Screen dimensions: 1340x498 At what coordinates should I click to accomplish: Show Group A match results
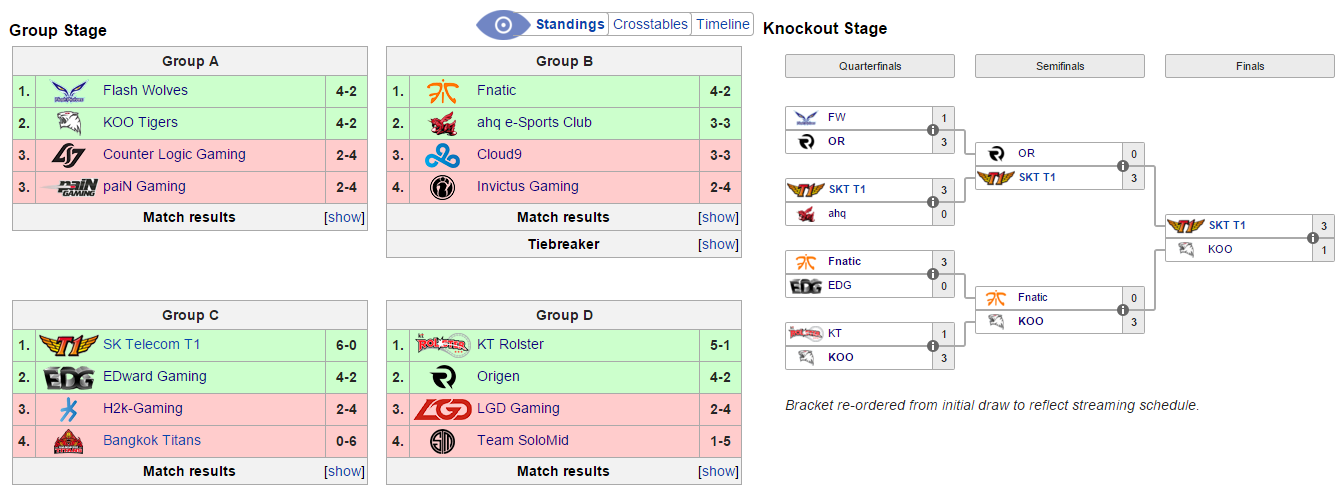point(345,218)
